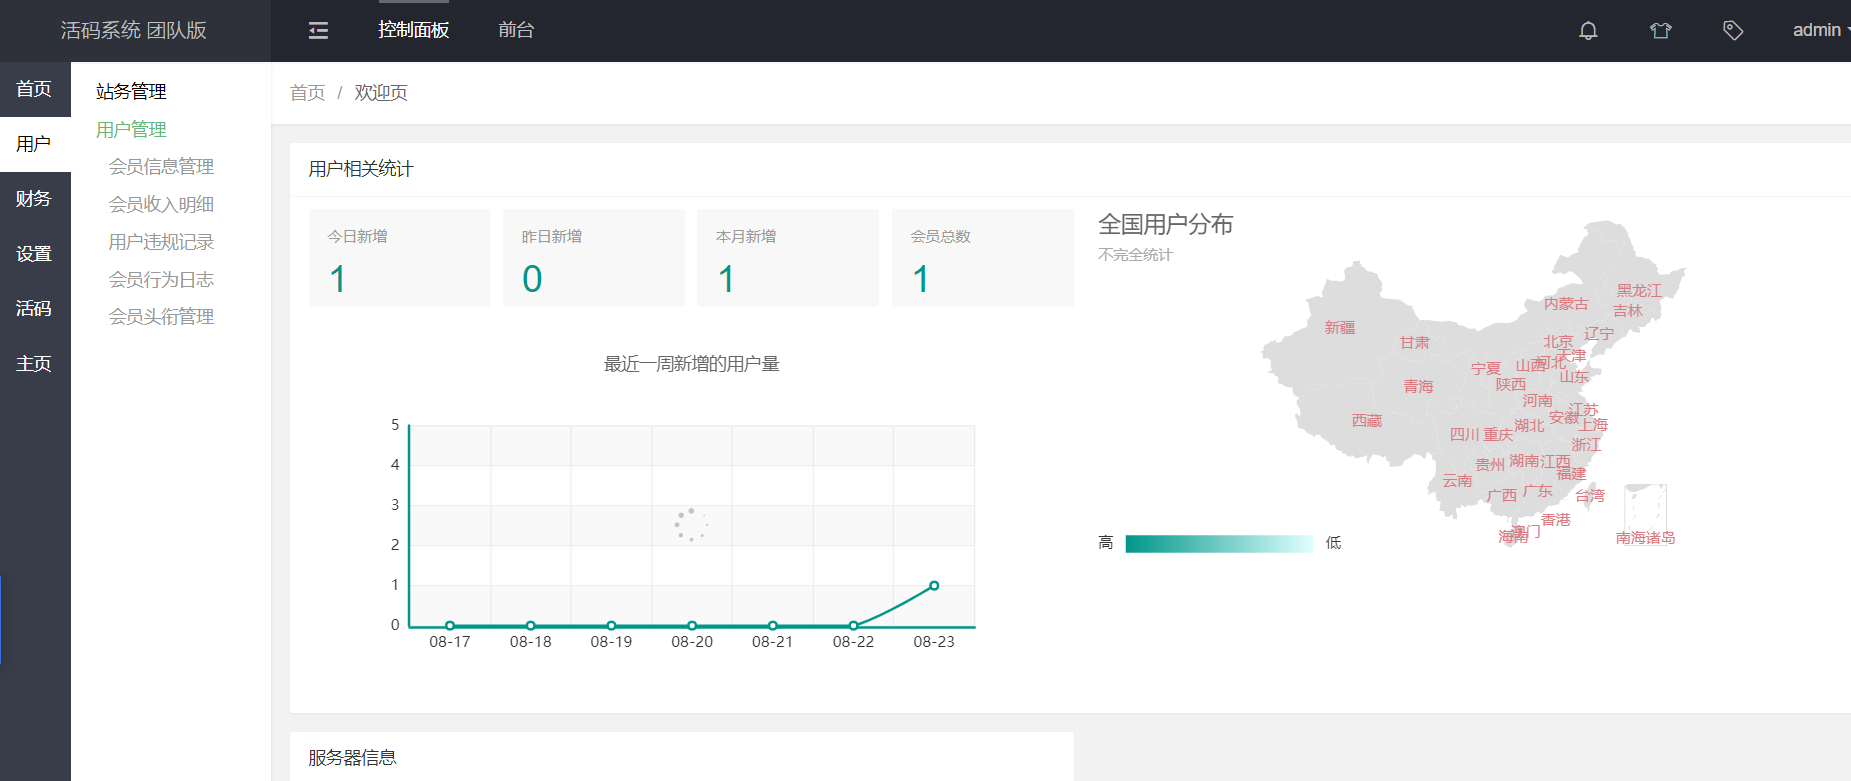Viewport: 1851px width, 781px height.
Task: Collapse the sidebar with the menu-fold icon
Action: pos(318,31)
